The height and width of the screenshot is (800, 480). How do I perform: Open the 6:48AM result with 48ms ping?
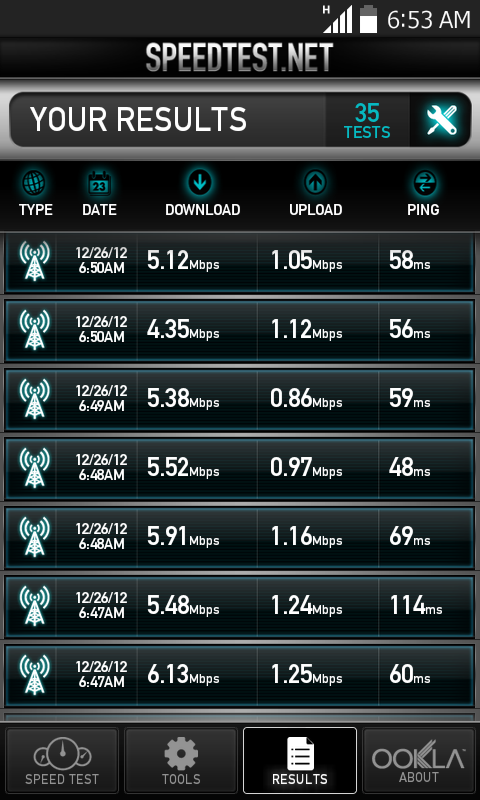[x=240, y=469]
